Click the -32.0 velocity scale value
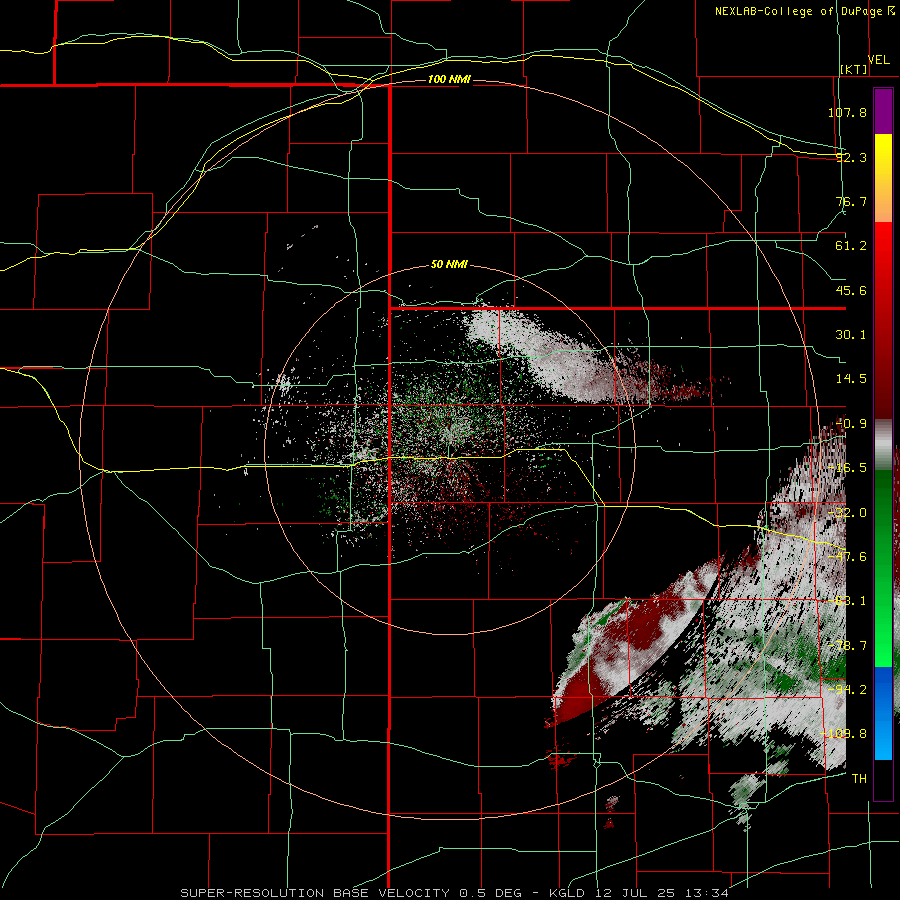This screenshot has width=900, height=900. click(847, 513)
